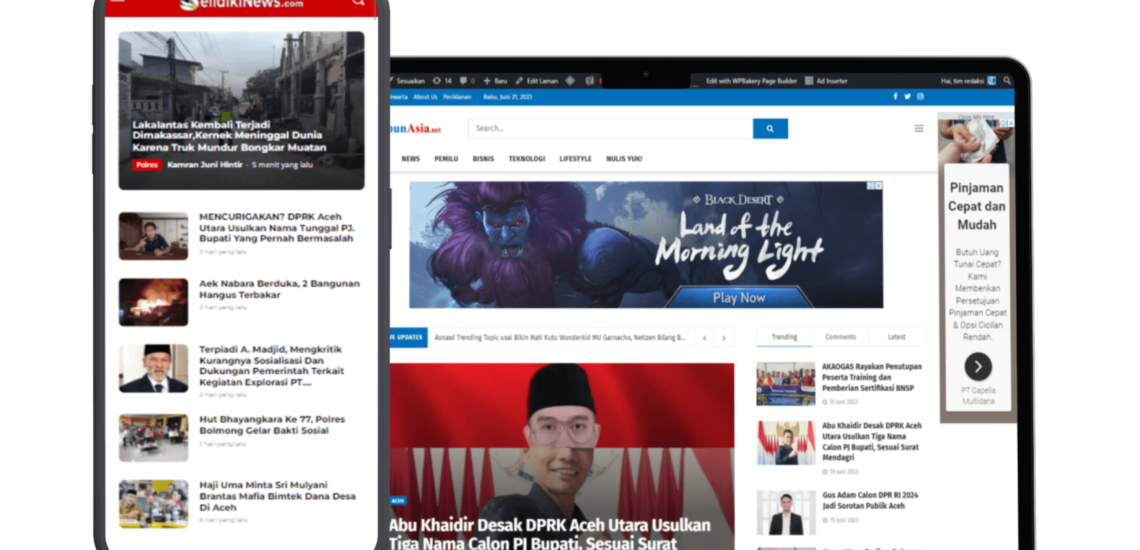1140x550 pixels.
Task: Select BISNIS in the navigation menu
Action: coord(483,159)
